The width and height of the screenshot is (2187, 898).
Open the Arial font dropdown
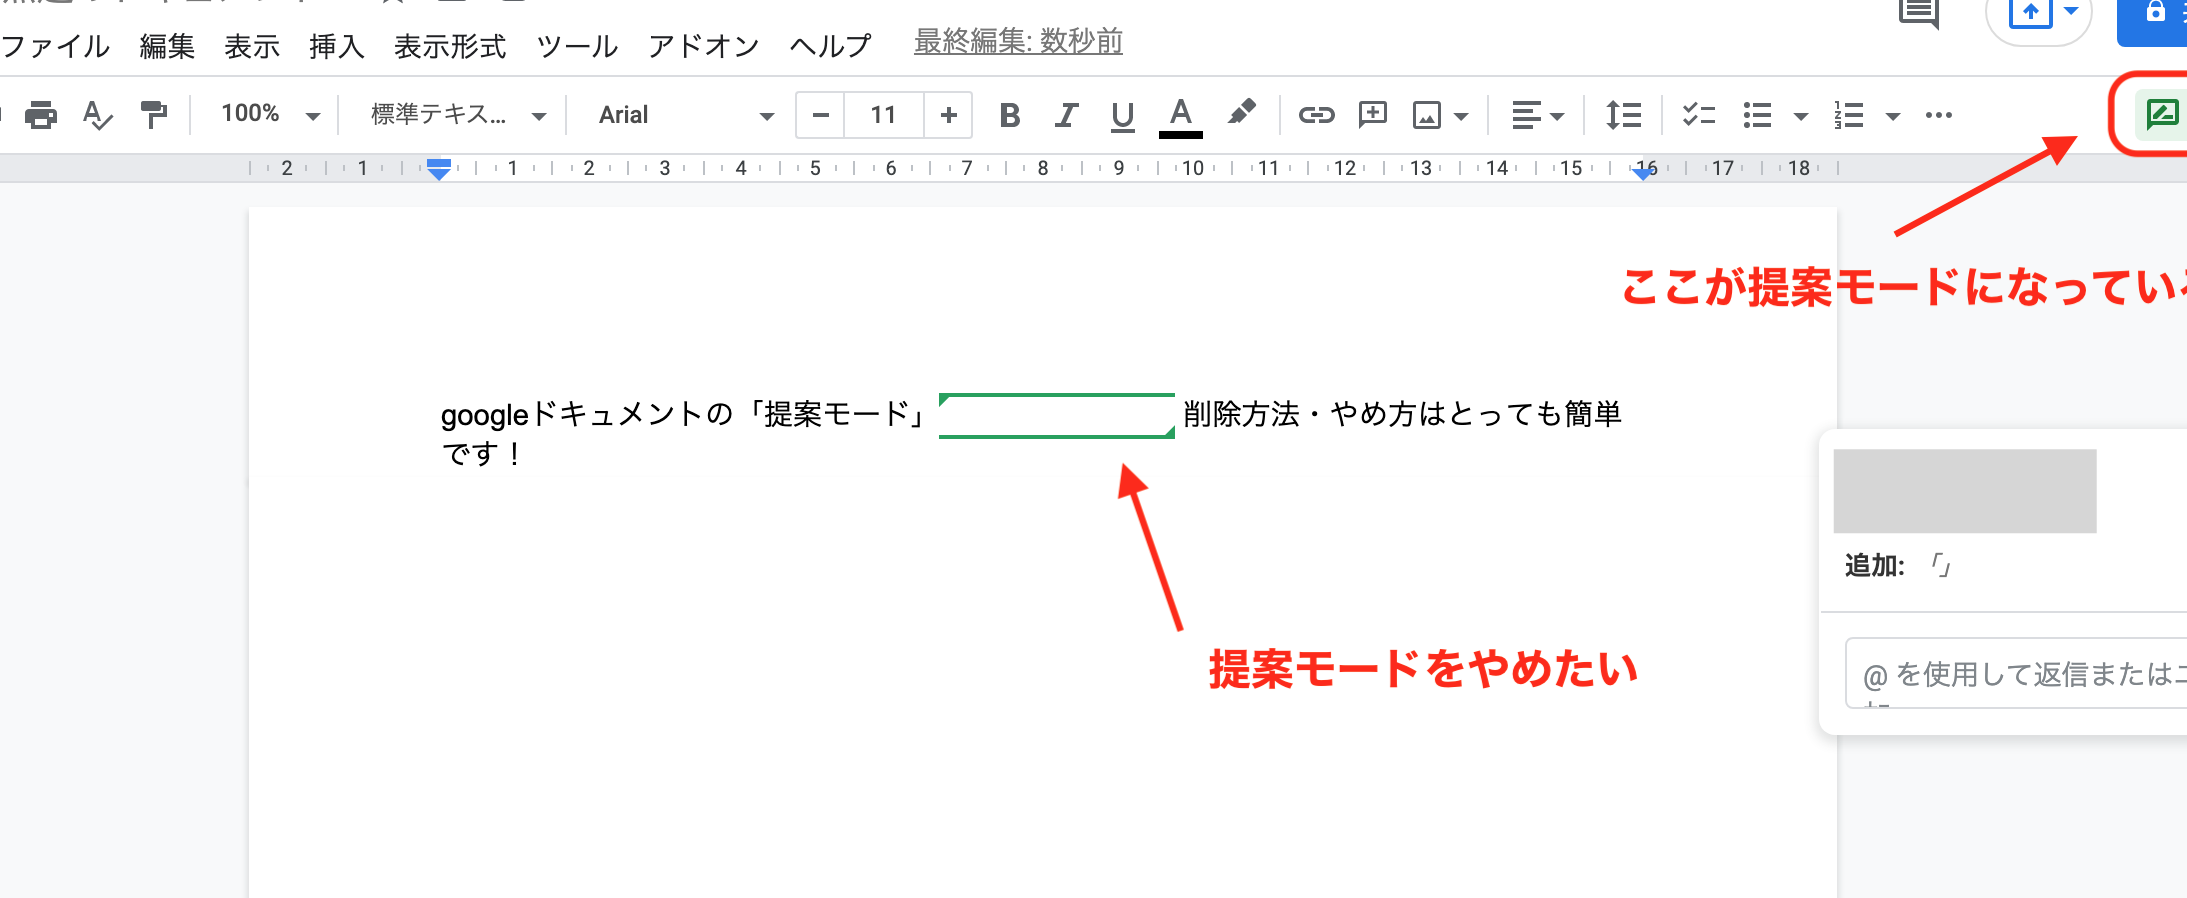point(686,115)
